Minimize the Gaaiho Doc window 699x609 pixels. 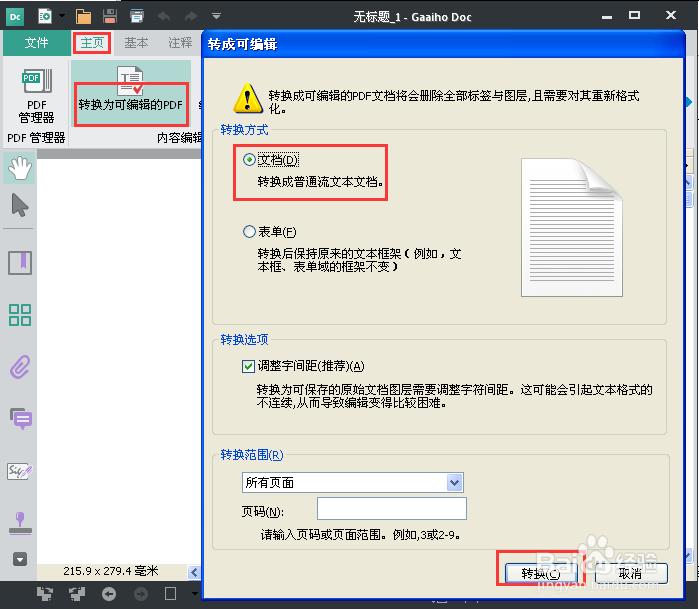pyautogui.click(x=607, y=17)
